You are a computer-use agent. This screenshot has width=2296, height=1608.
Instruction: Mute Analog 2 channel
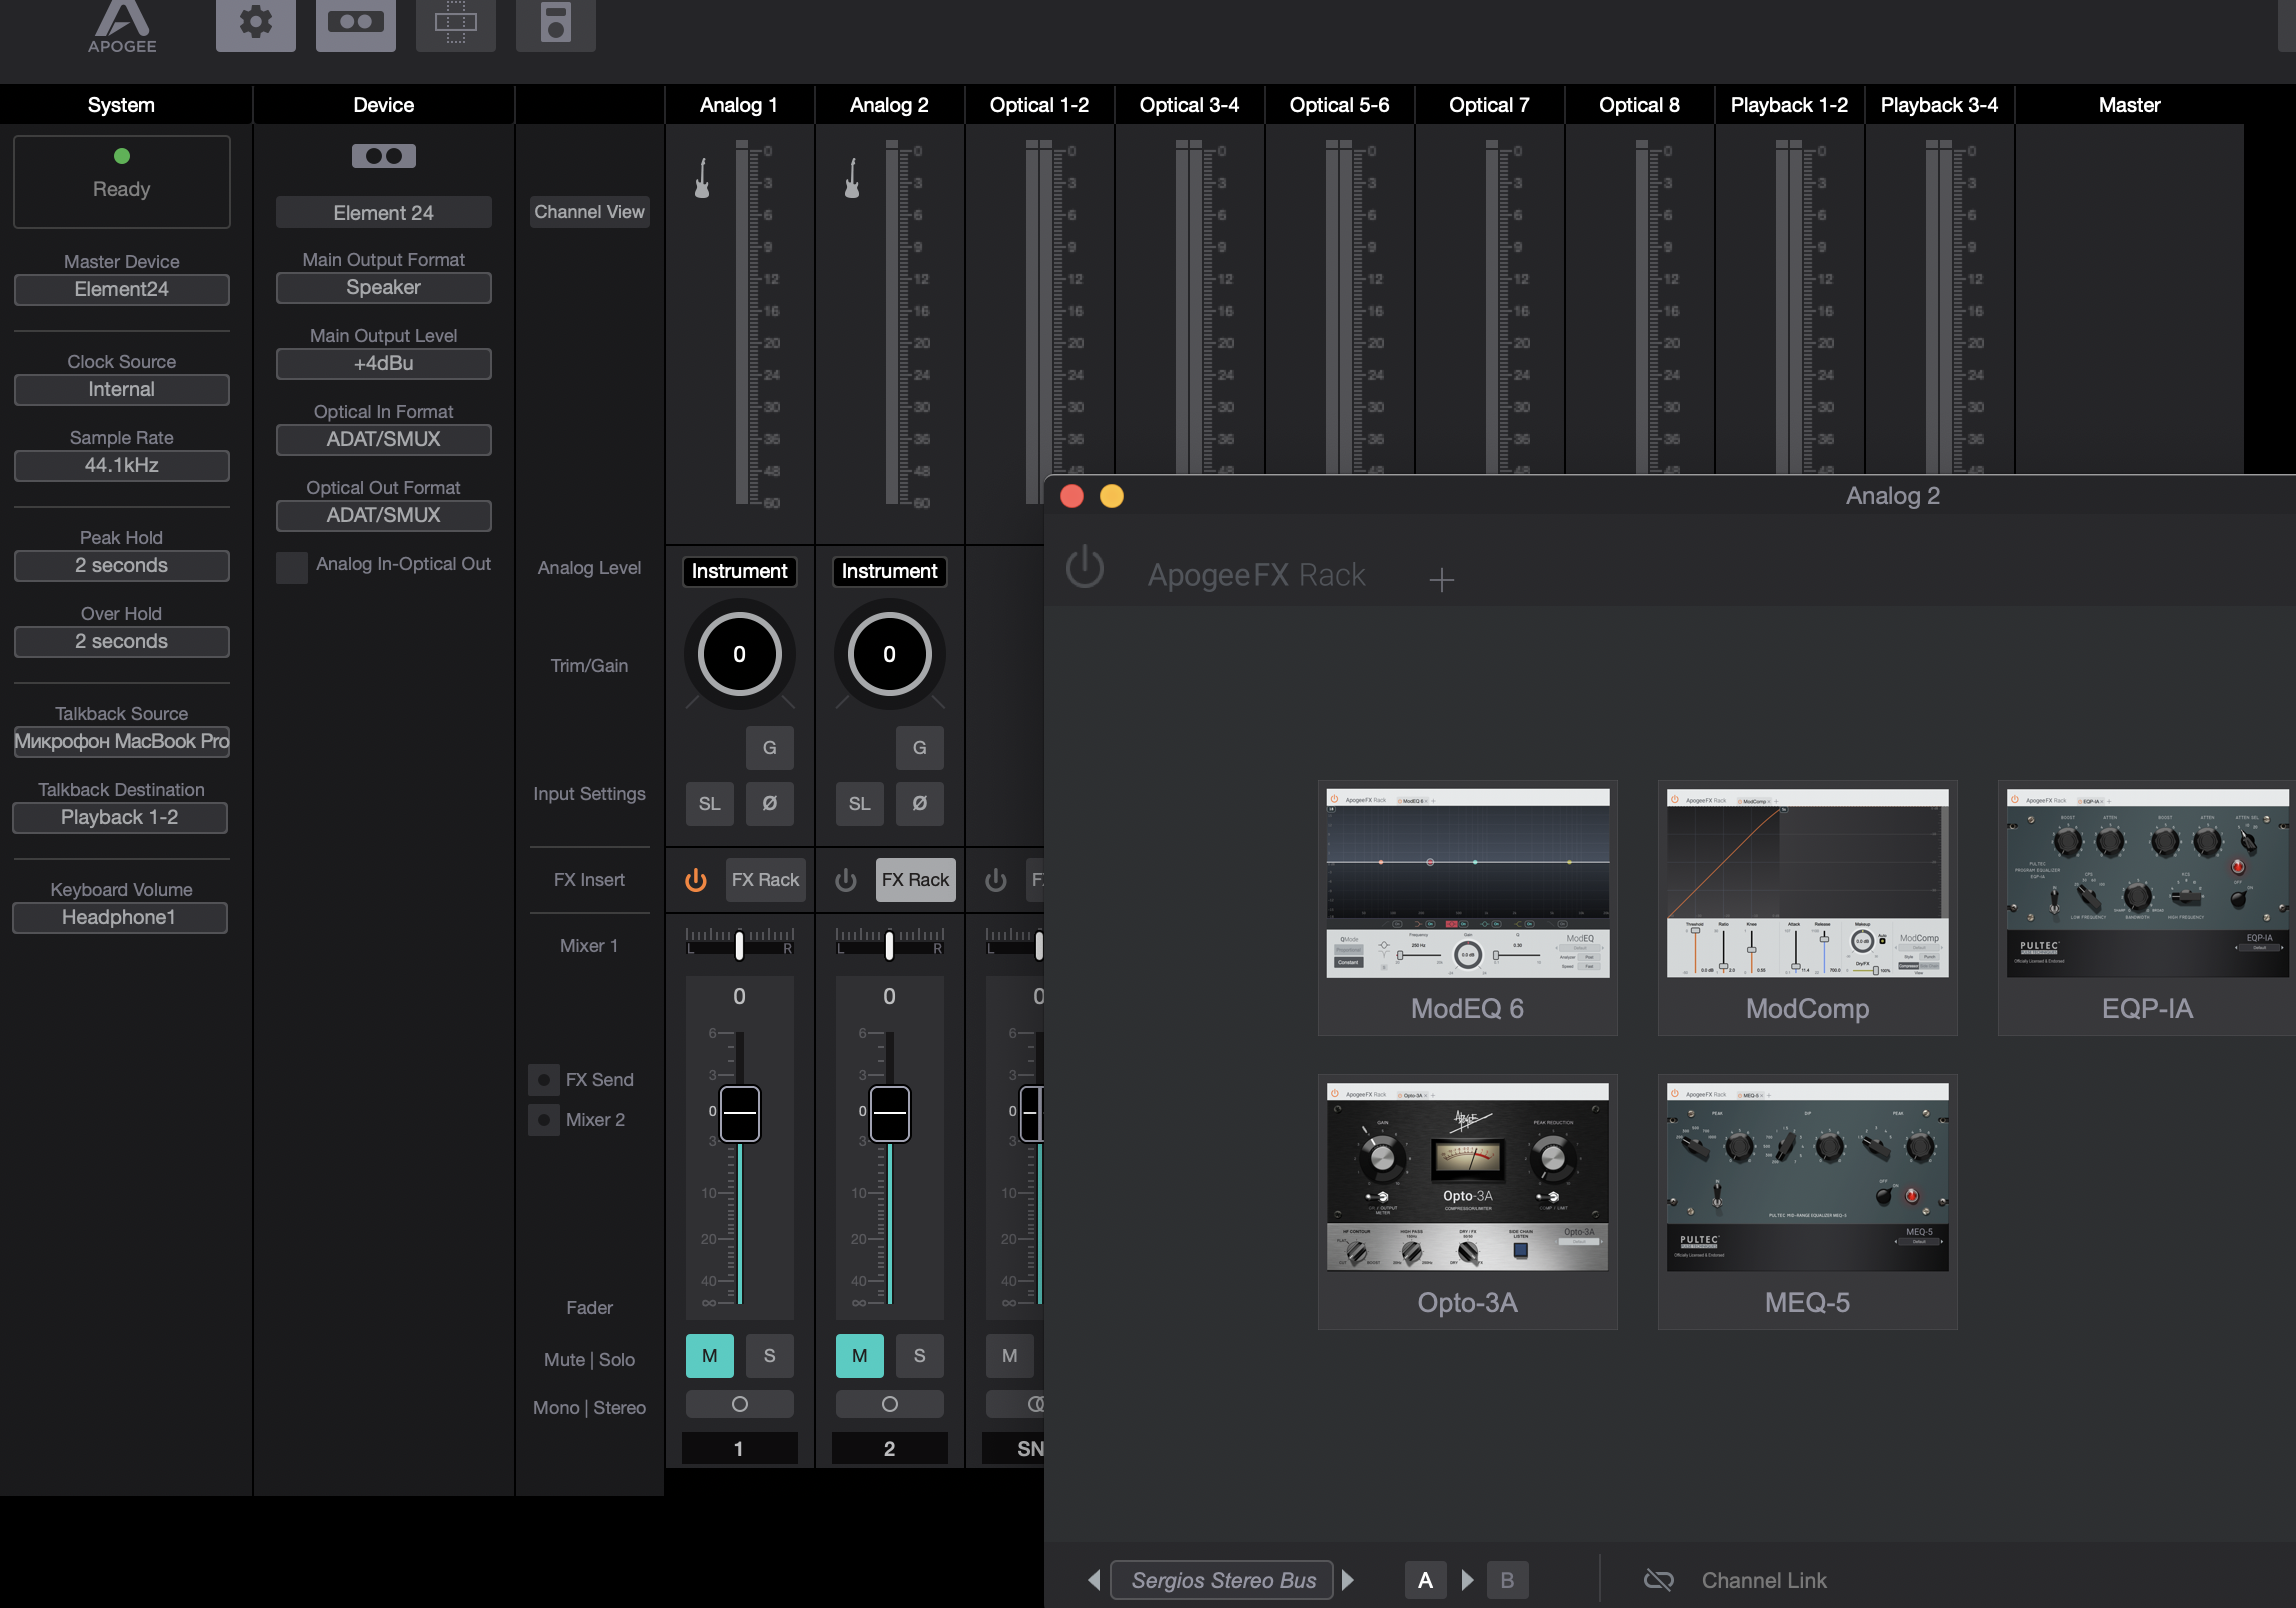[860, 1356]
